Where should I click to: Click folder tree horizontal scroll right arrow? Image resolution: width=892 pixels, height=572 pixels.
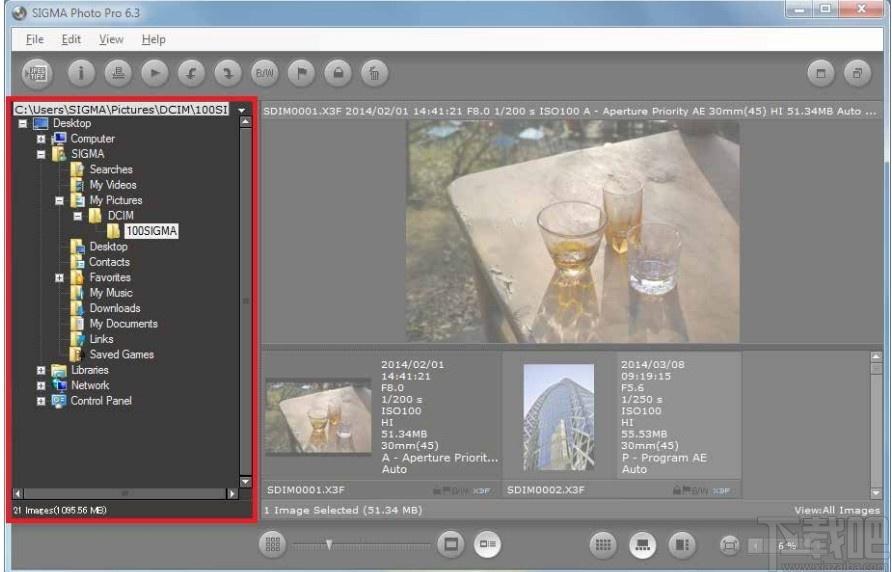[232, 494]
